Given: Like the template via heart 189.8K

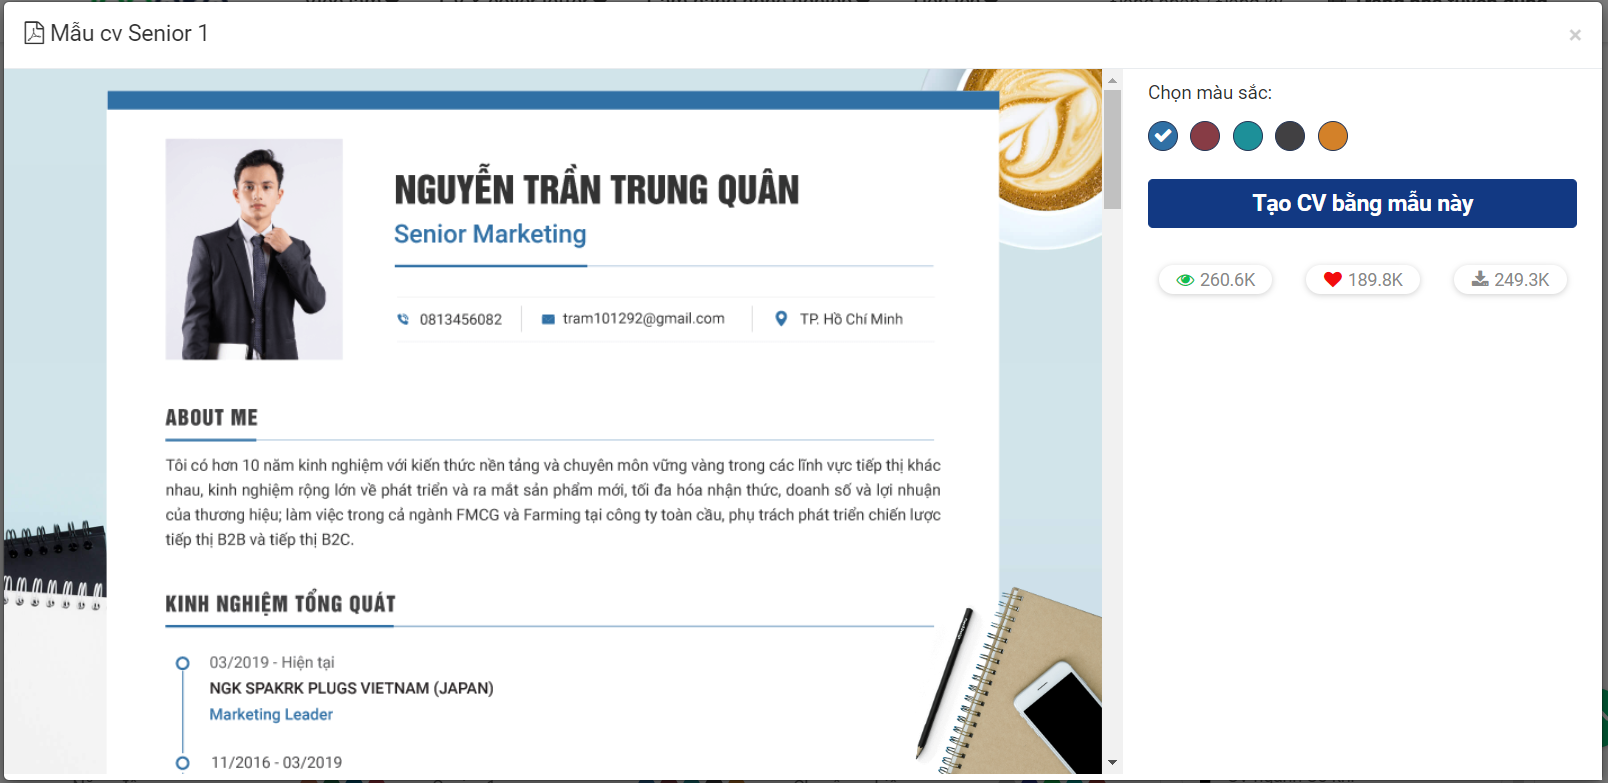Looking at the screenshot, I should (x=1363, y=280).
